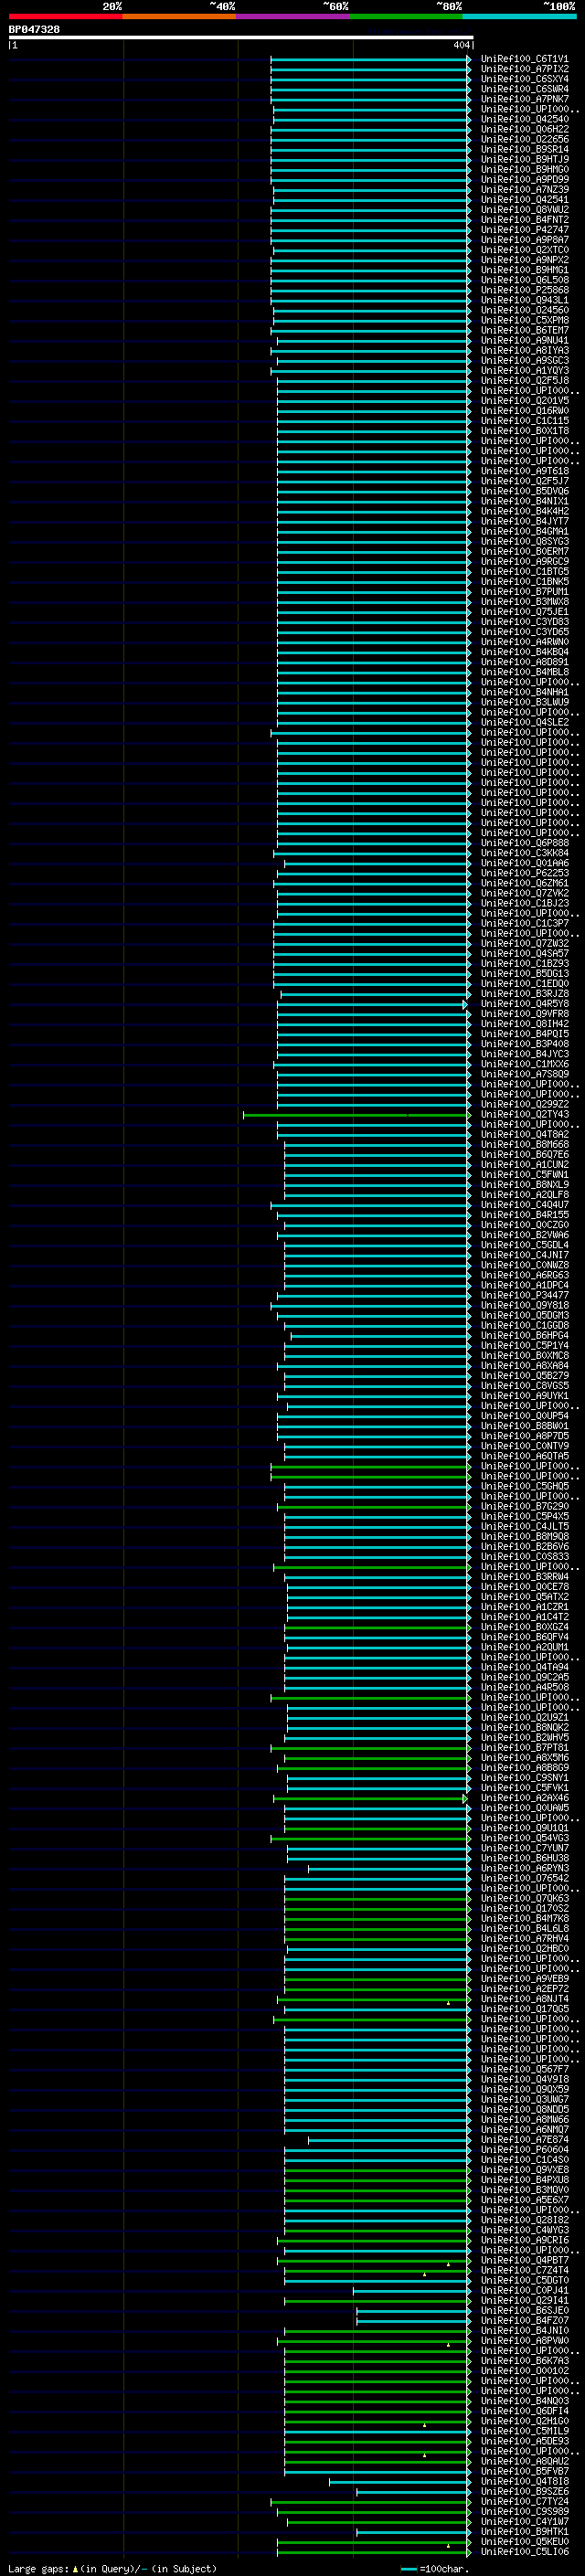Select the UniRef100_B2VWA6 label
Viewport: 585px width, 2576px height.
pyautogui.click(x=525, y=1235)
